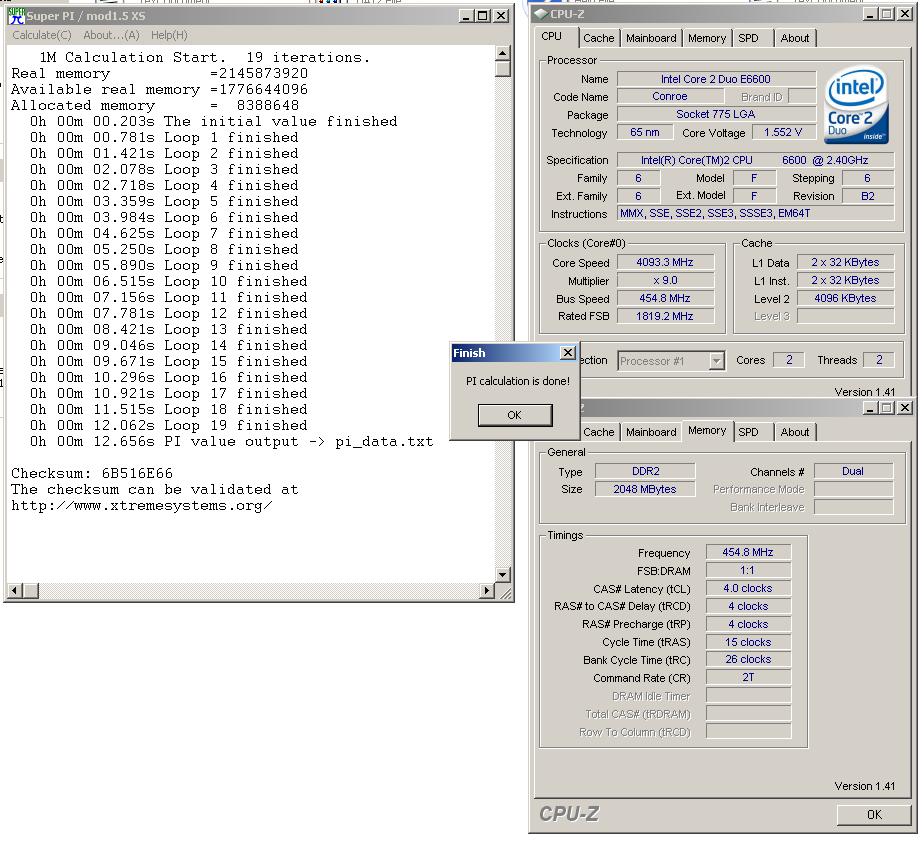This screenshot has width=924, height=841.
Task: Click the memory Type DDR2 field
Action: click(645, 471)
